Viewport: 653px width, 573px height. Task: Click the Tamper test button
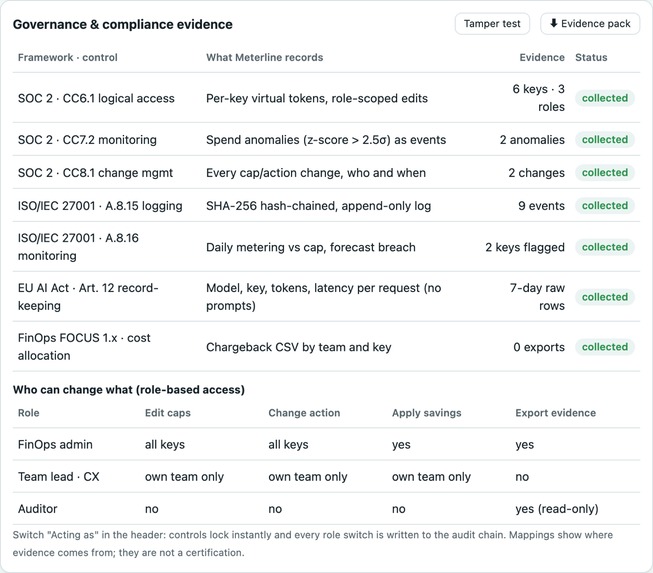492,24
